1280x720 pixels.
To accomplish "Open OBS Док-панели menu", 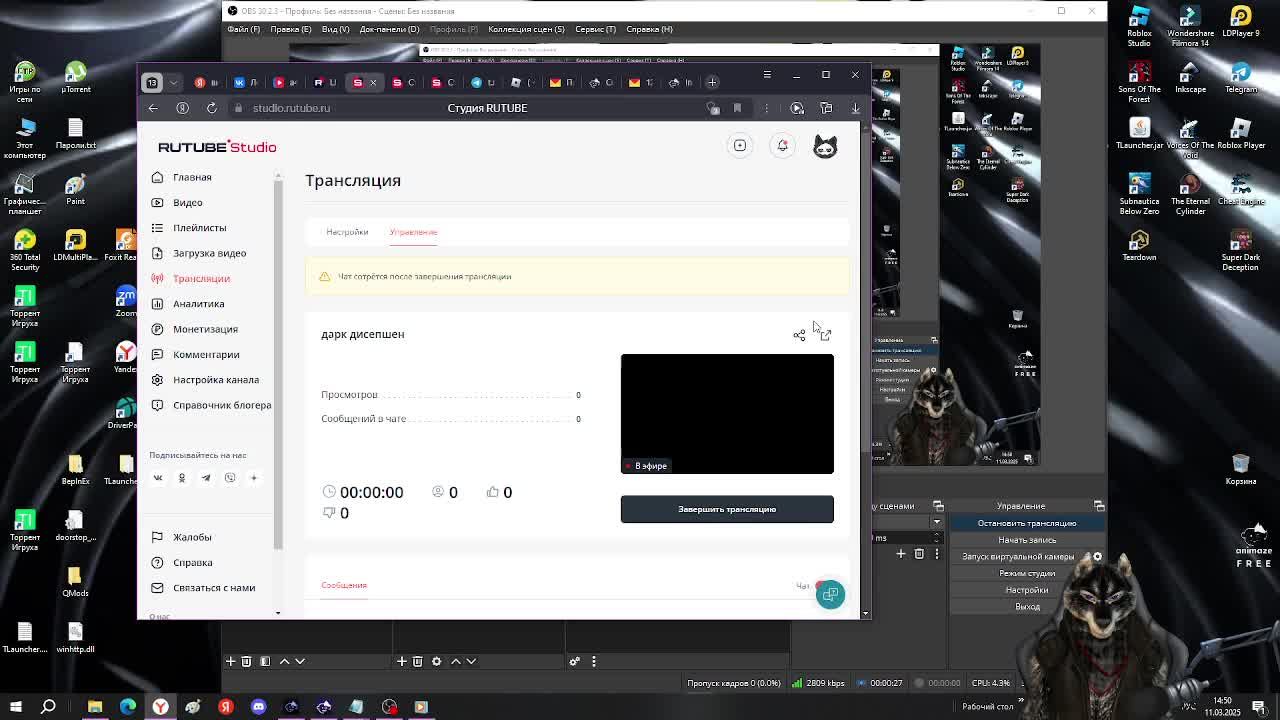I will click(389, 29).
